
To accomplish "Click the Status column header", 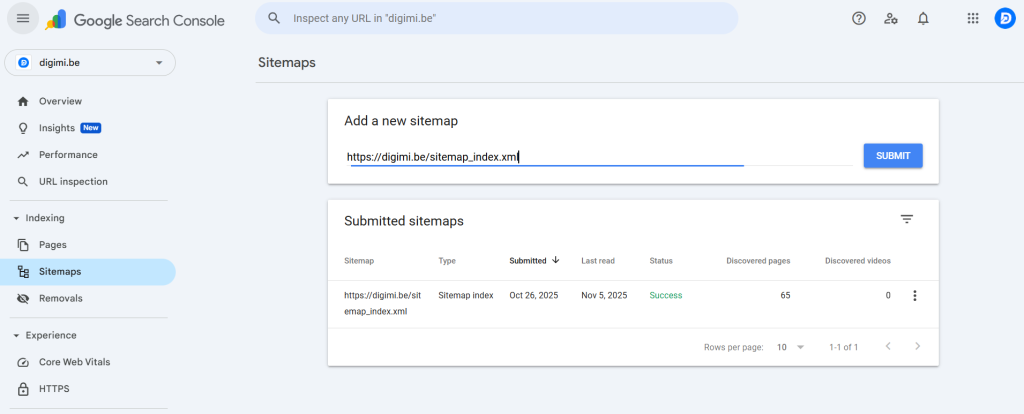I will point(661,261).
